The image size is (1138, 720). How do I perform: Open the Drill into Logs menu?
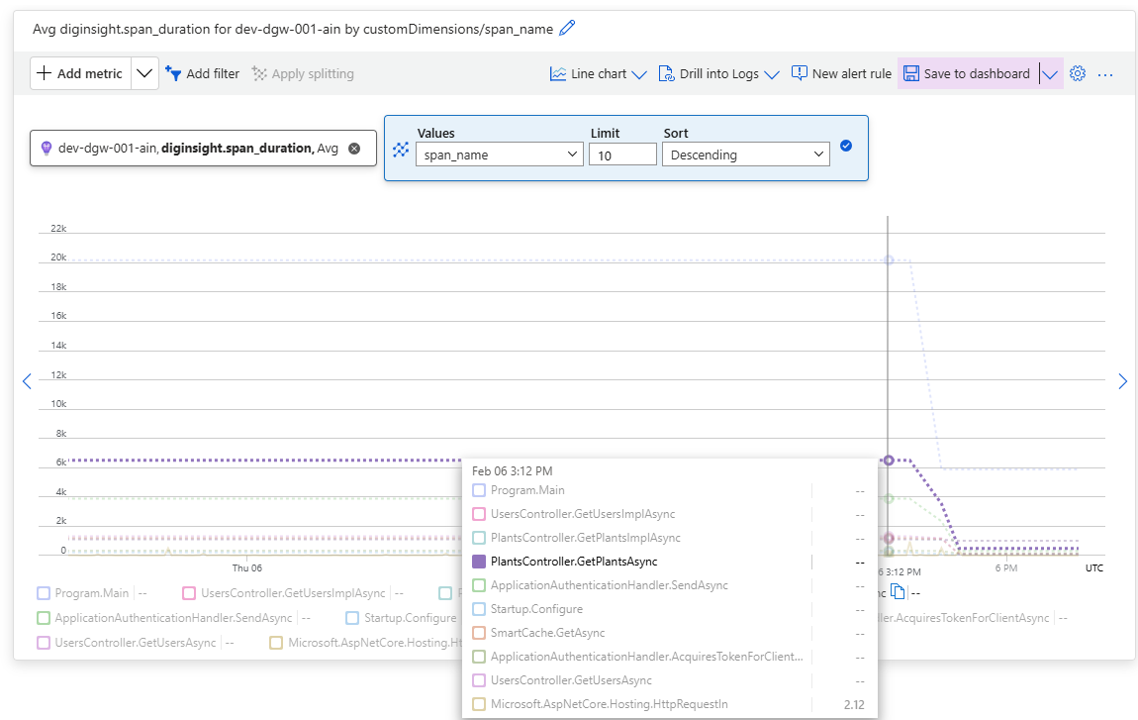[718, 74]
